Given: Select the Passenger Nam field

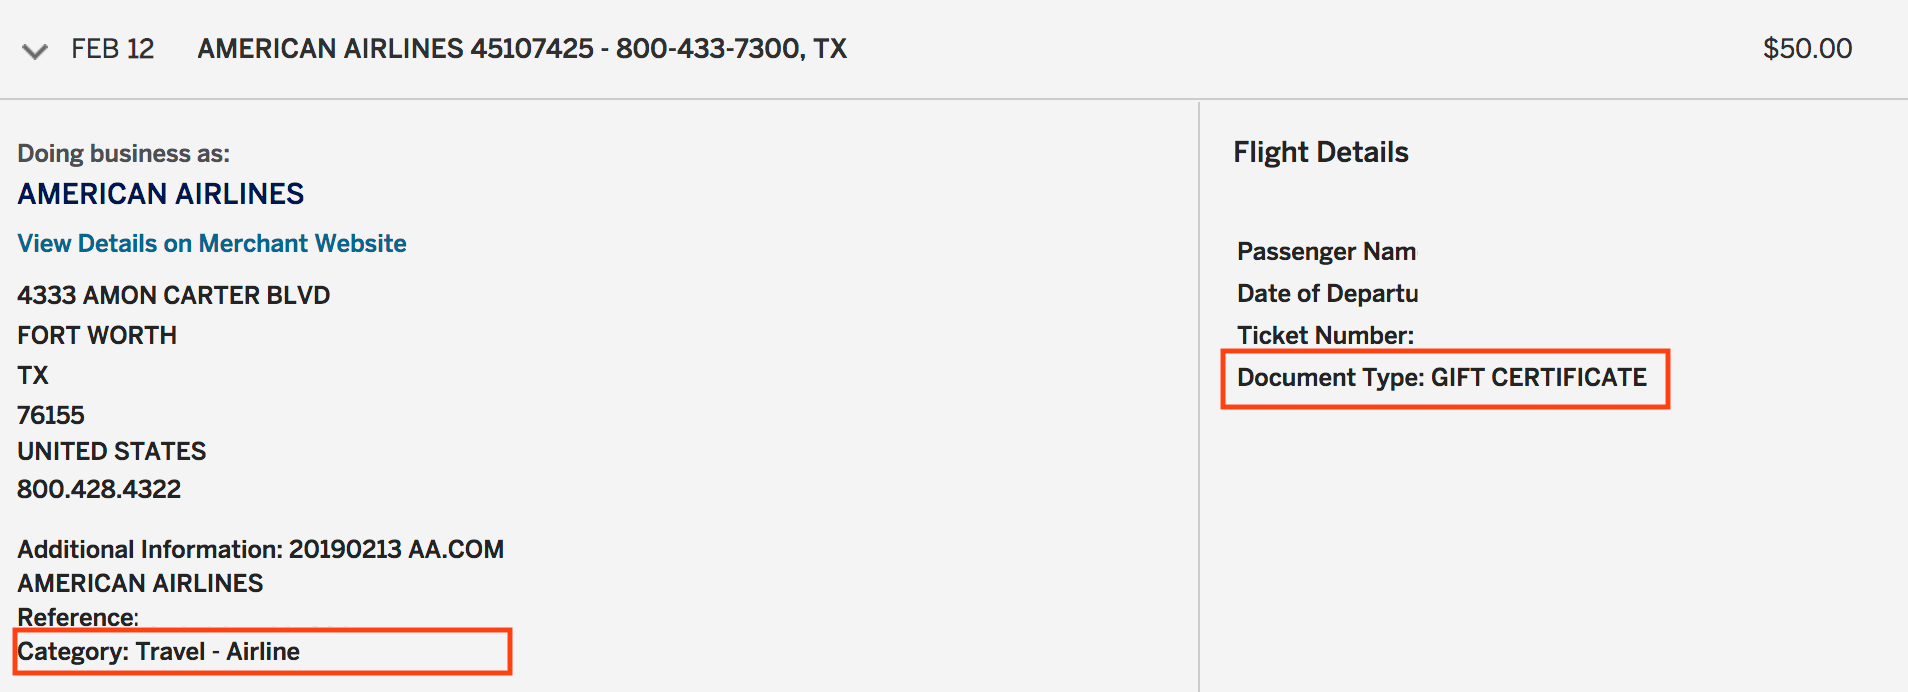Looking at the screenshot, I should click(1326, 252).
